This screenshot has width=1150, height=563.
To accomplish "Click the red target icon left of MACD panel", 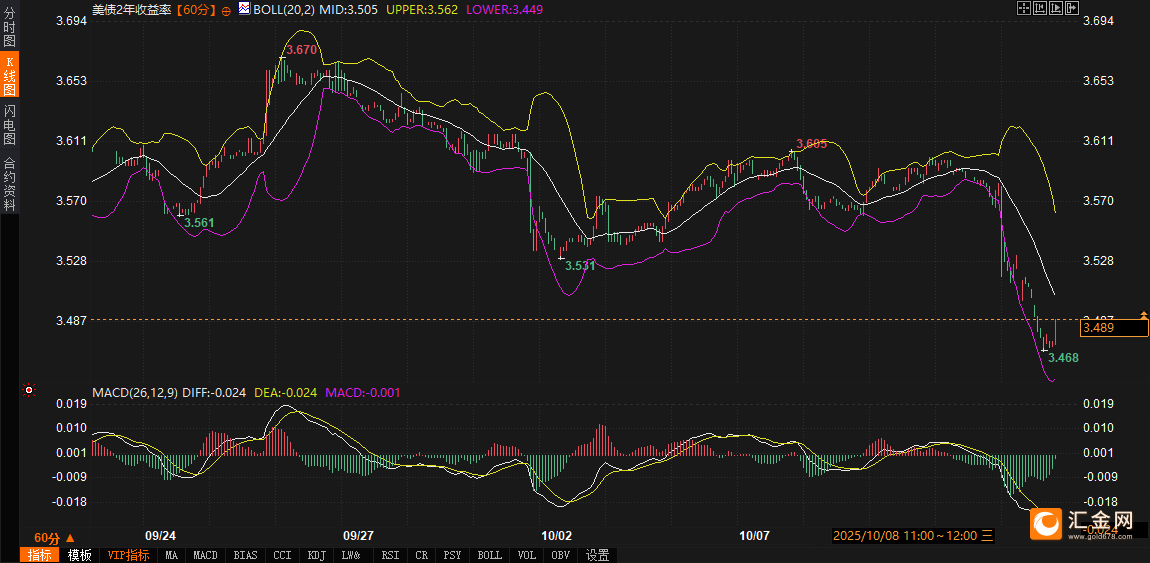I will point(29,389).
